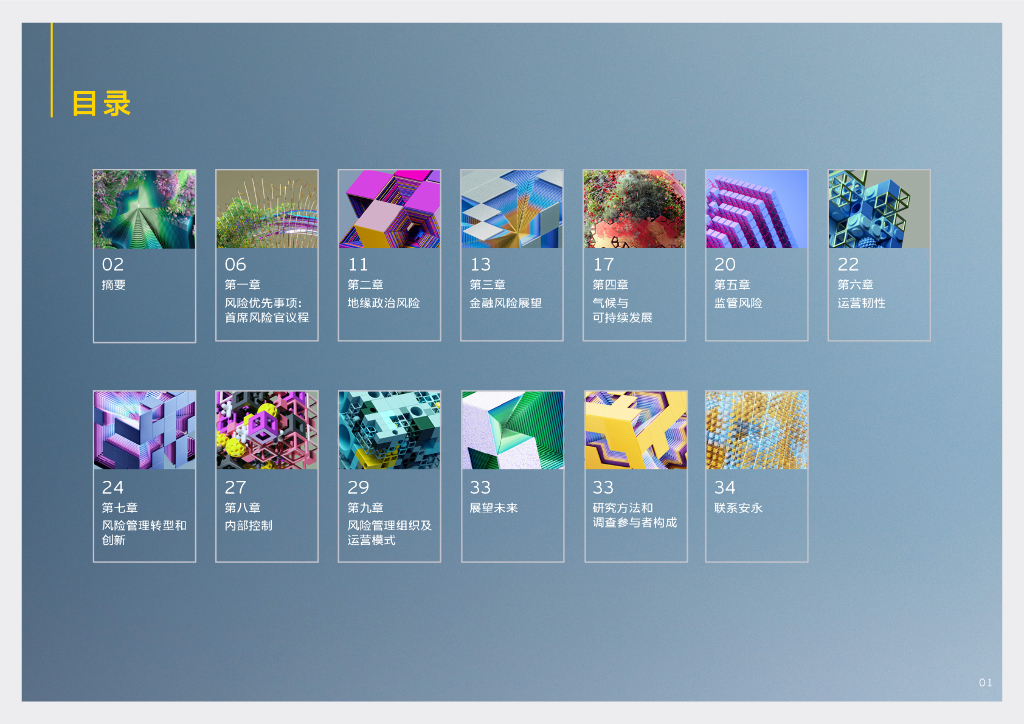Select the 运营韧性 chapter thumbnail image

click(x=879, y=209)
